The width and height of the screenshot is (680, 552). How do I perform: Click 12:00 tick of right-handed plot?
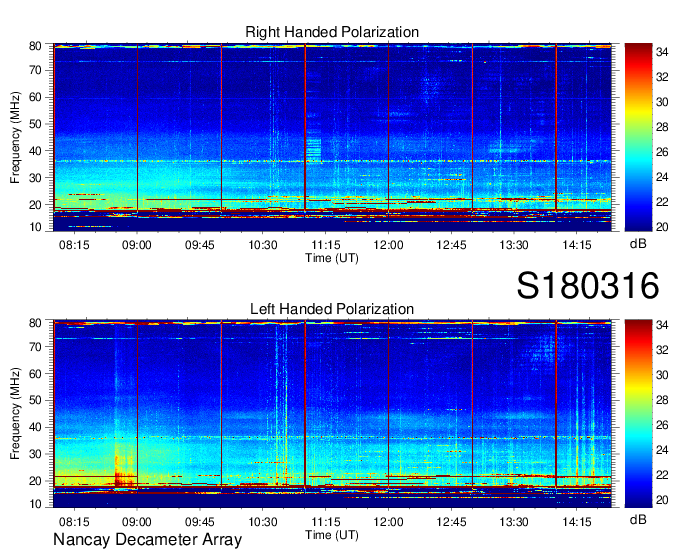coord(389,245)
